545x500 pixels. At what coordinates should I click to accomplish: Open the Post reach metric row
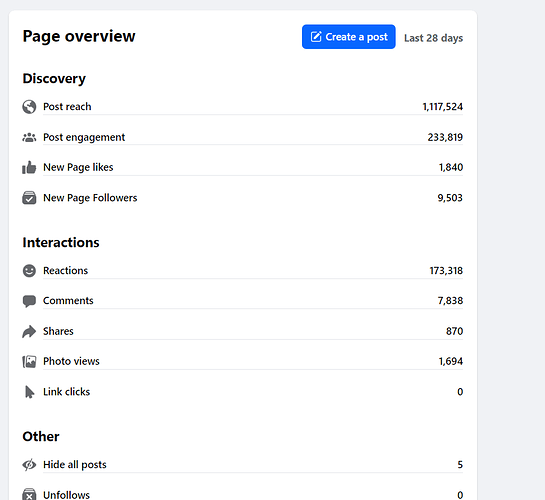pyautogui.click(x=243, y=107)
